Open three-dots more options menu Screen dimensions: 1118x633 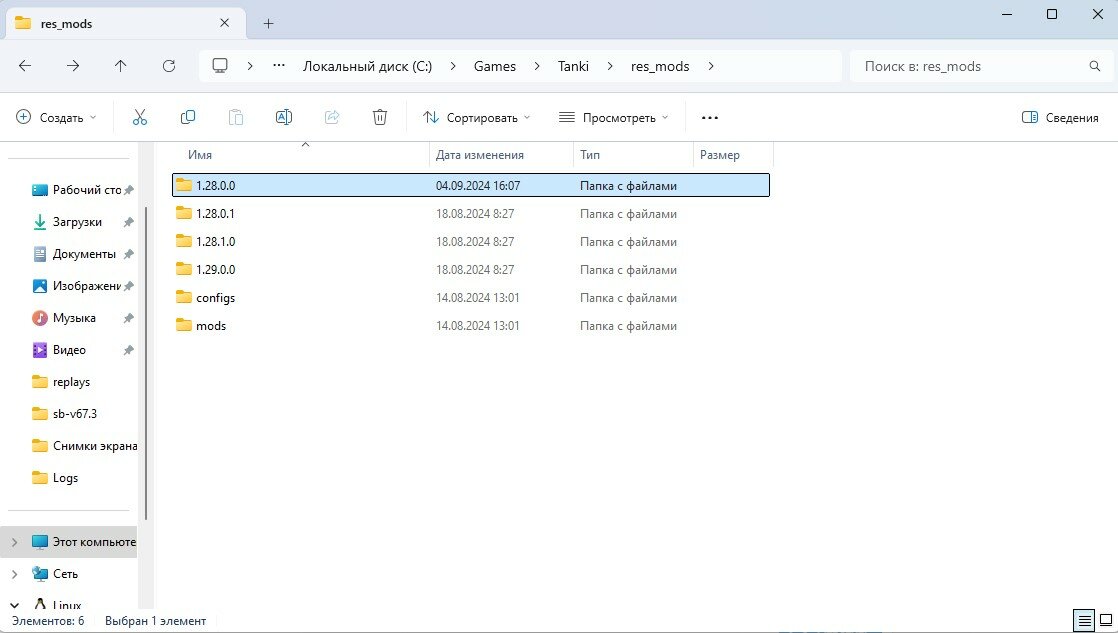coord(710,117)
